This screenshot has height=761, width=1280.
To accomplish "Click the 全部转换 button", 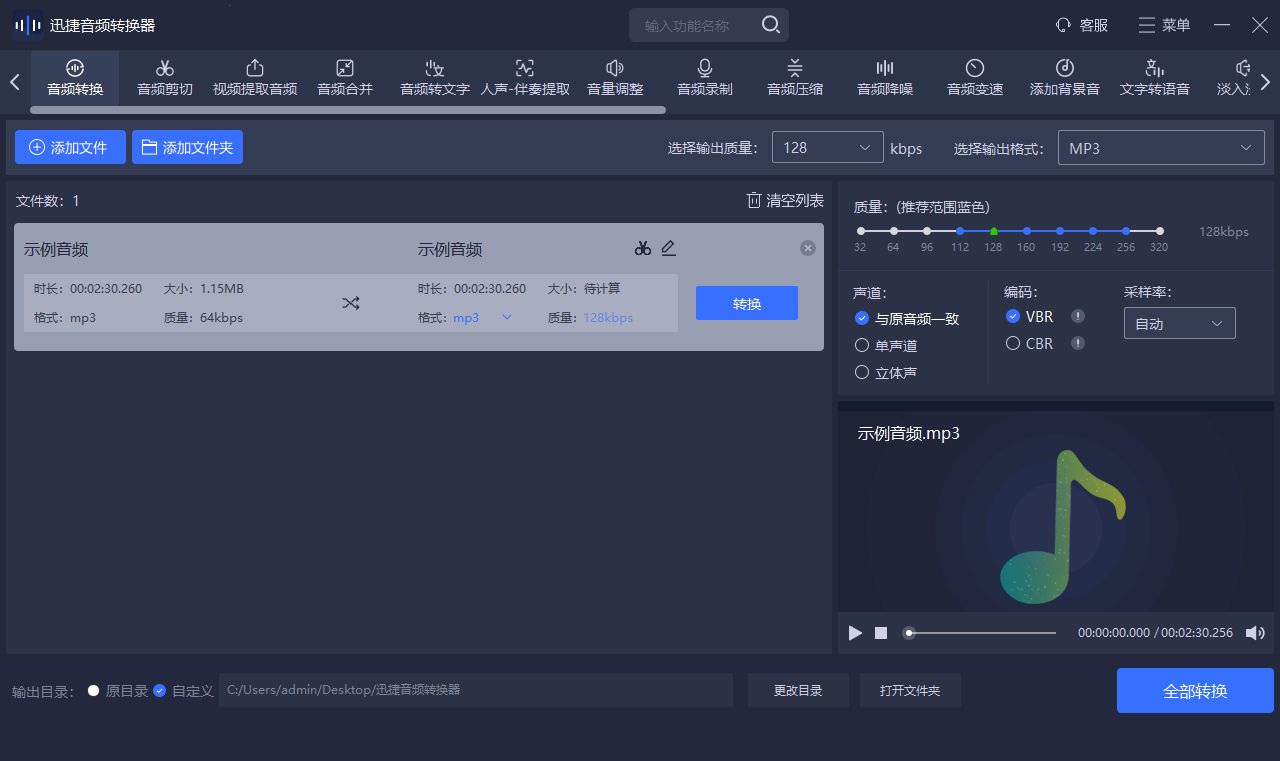I will 1195,691.
